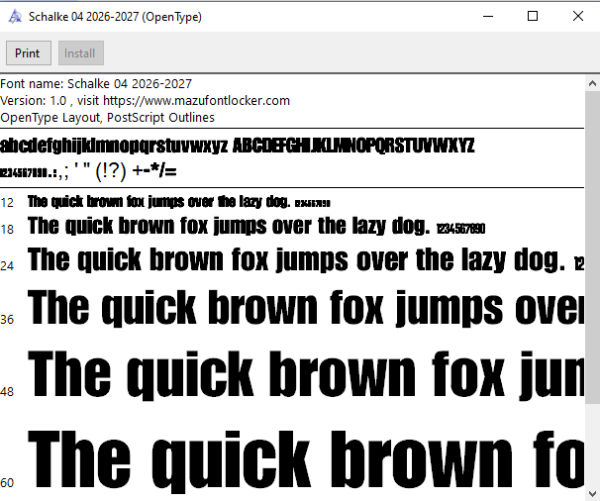600x501 pixels.
Task: Click the font viewer icon in the title bar
Action: 15,16
